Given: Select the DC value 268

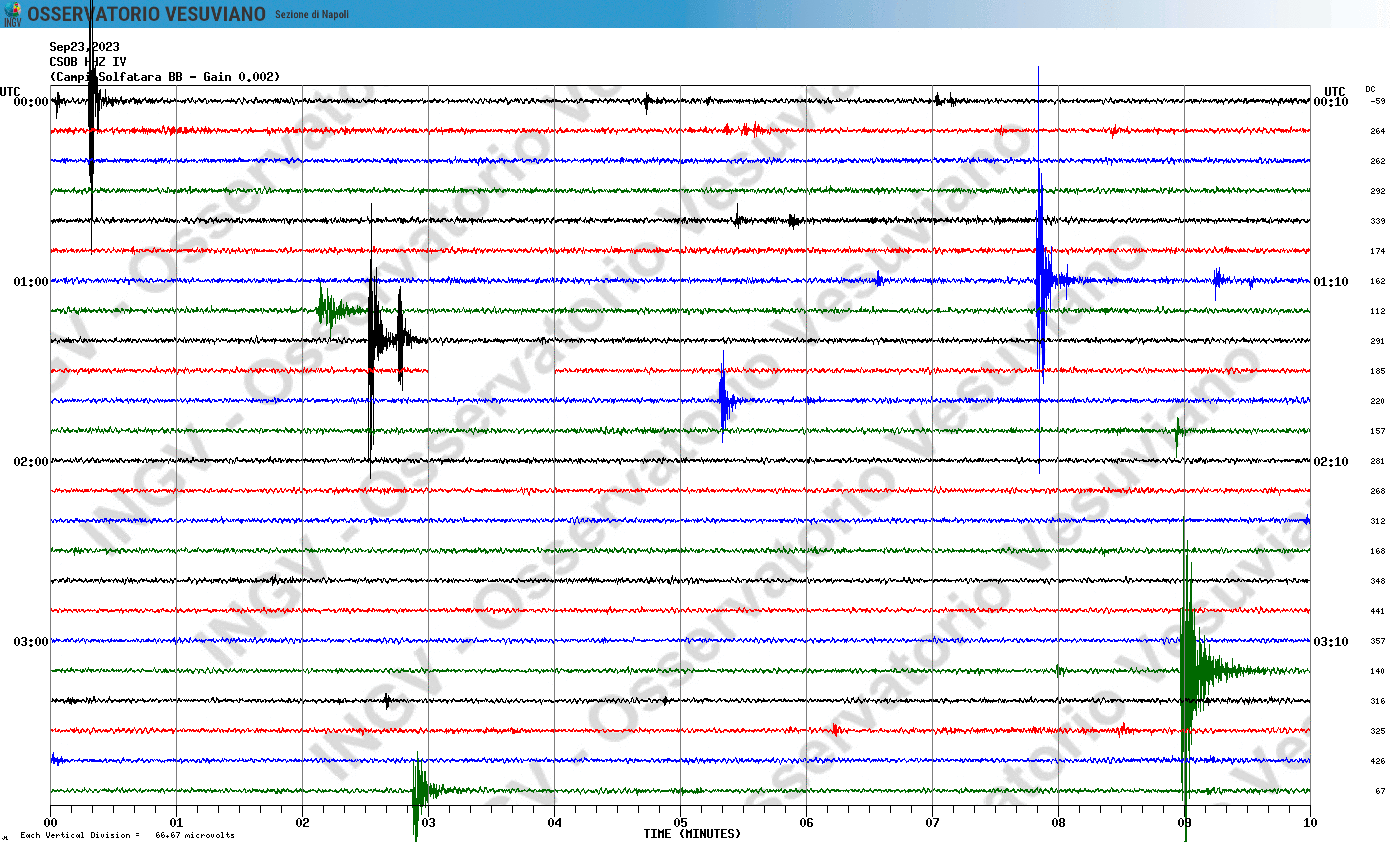Looking at the screenshot, I should [1377, 491].
